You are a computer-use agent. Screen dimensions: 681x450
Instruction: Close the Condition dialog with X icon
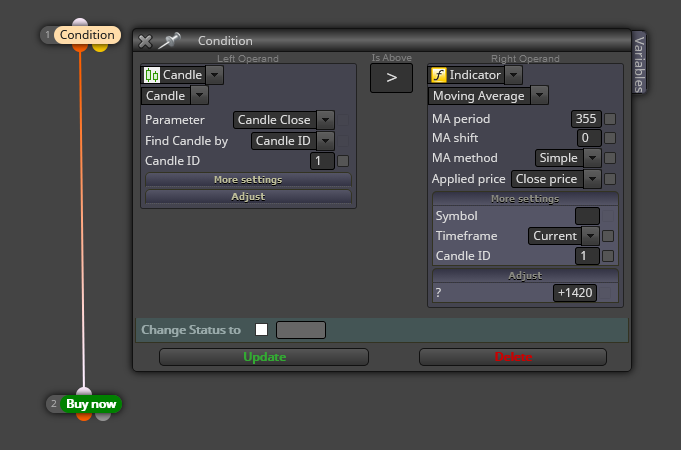point(145,41)
